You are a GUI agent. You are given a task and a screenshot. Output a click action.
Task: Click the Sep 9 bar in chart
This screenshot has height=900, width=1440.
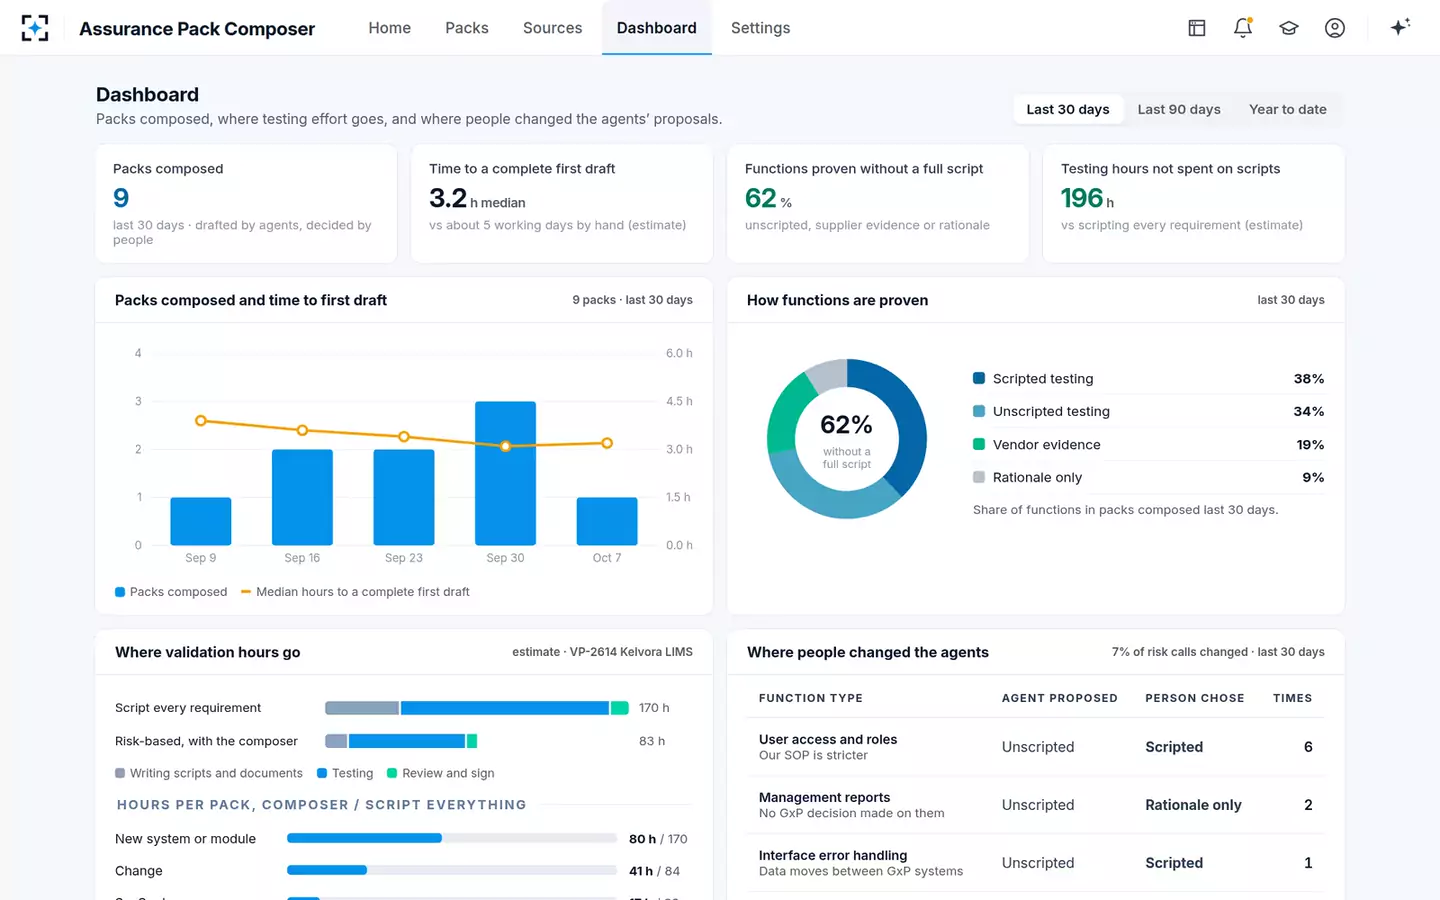click(x=201, y=521)
